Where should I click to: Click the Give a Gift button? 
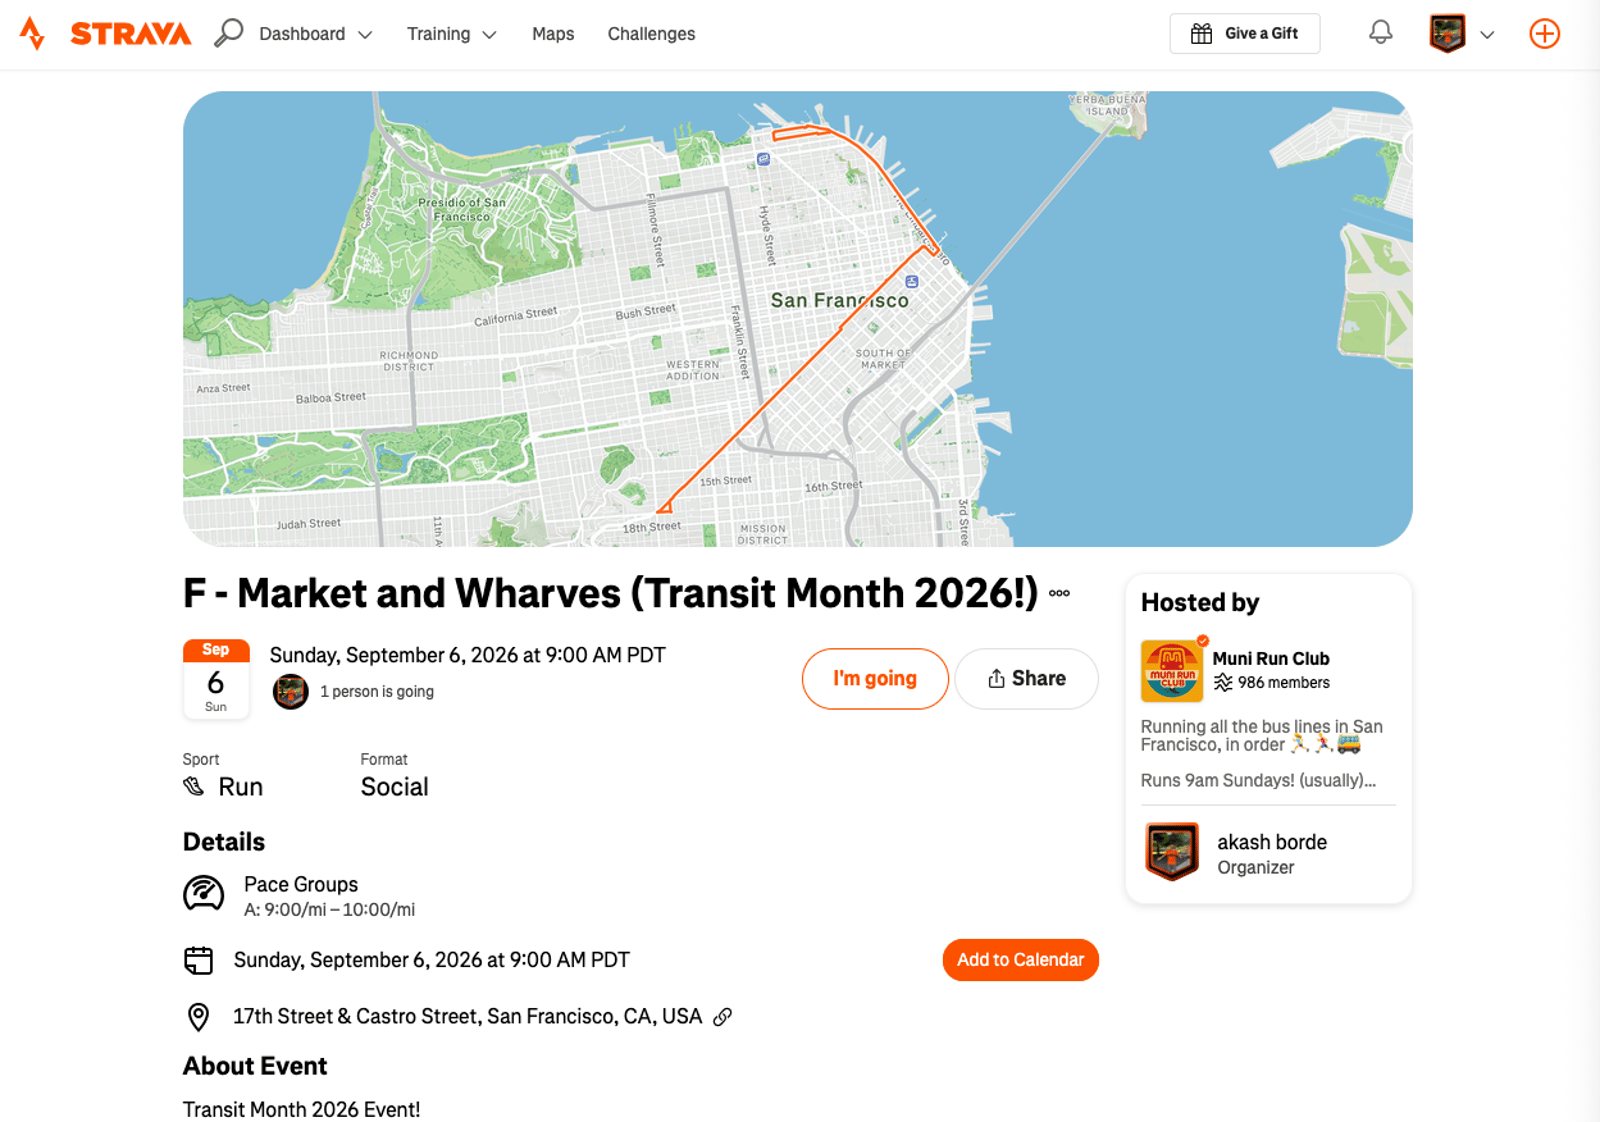point(1245,34)
